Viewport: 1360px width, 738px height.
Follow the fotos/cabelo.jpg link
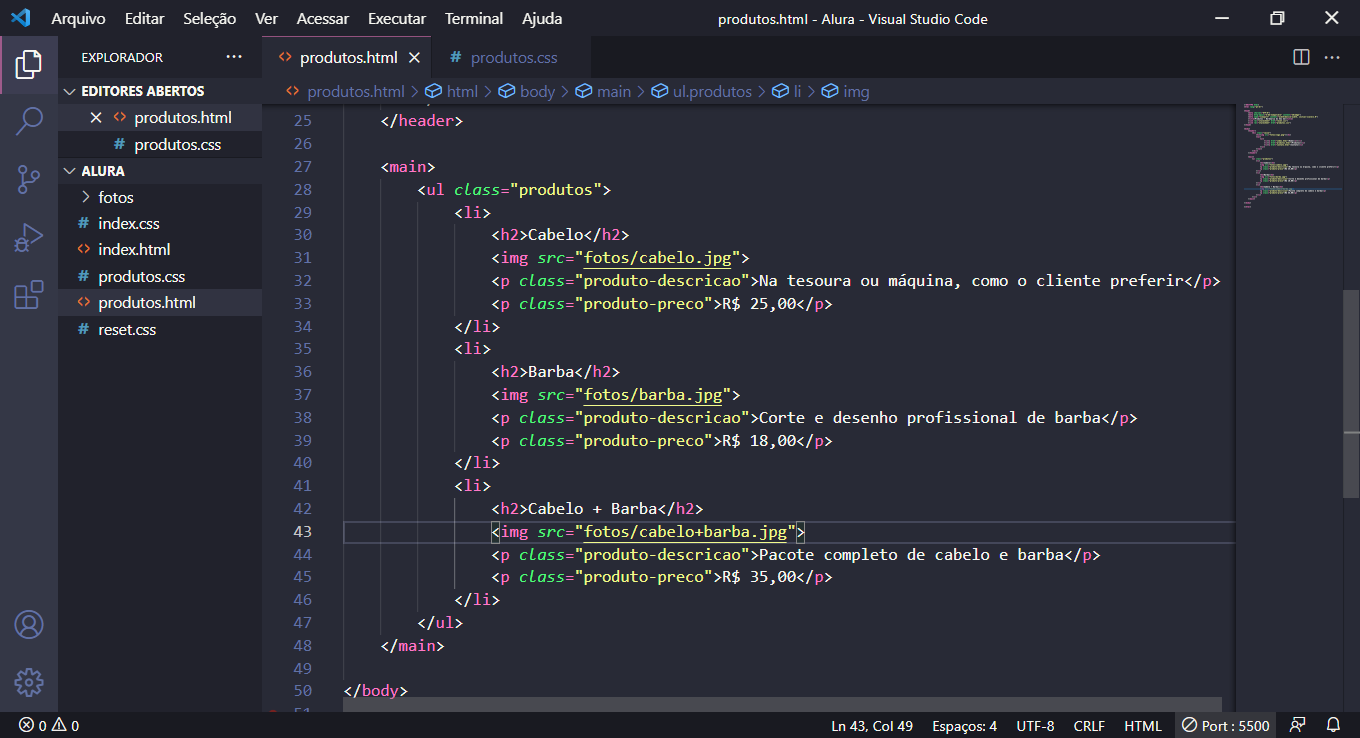coord(657,258)
